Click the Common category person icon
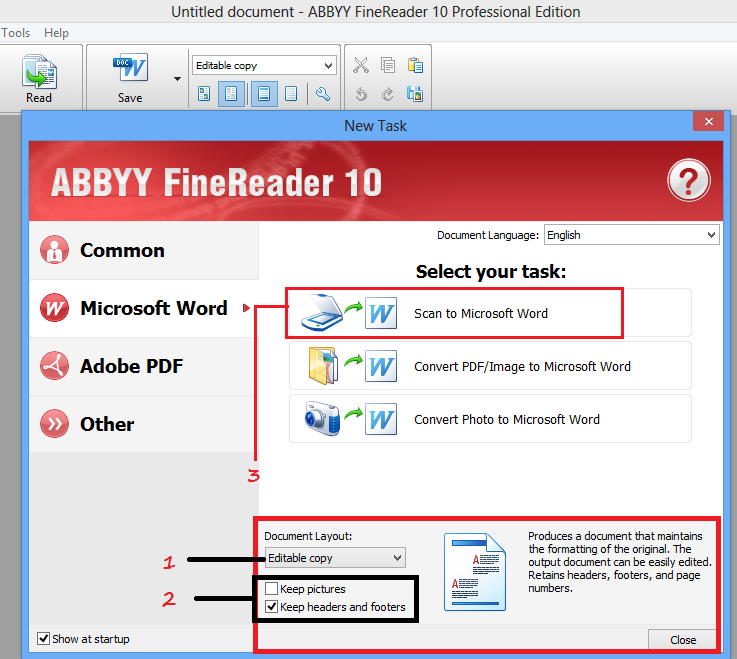737x659 pixels. (x=55, y=250)
